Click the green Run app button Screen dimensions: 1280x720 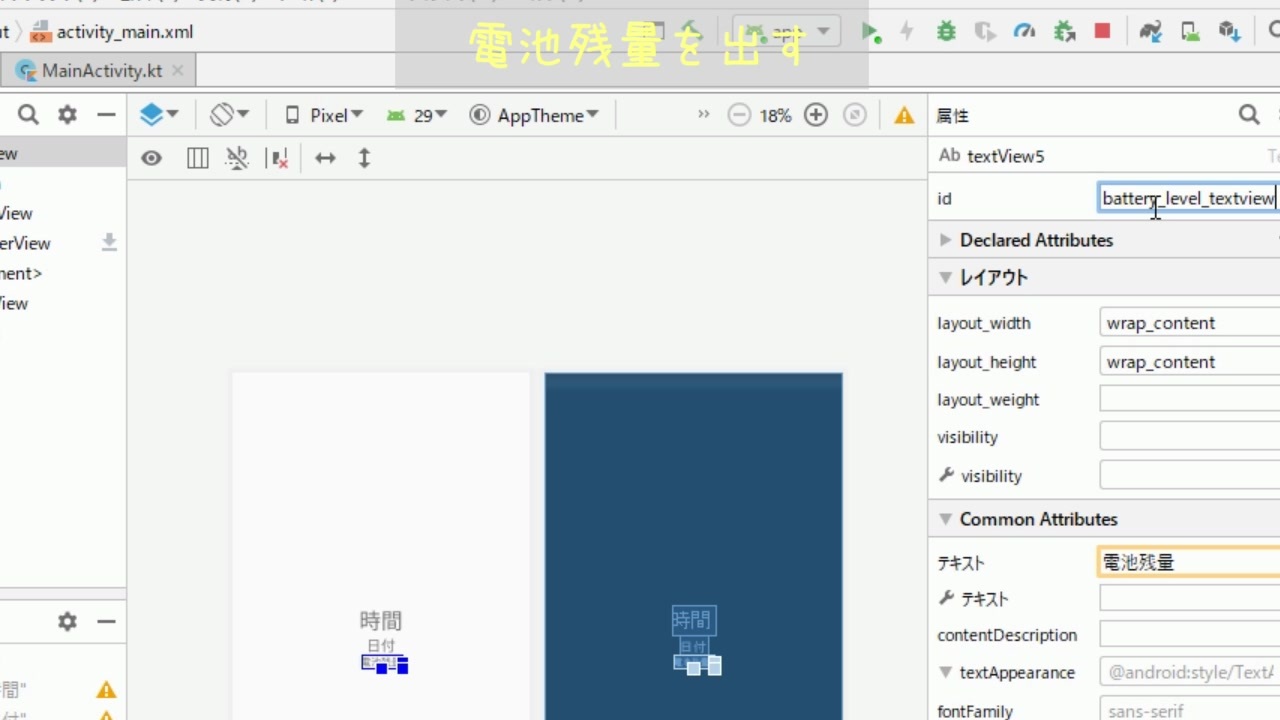(x=871, y=33)
